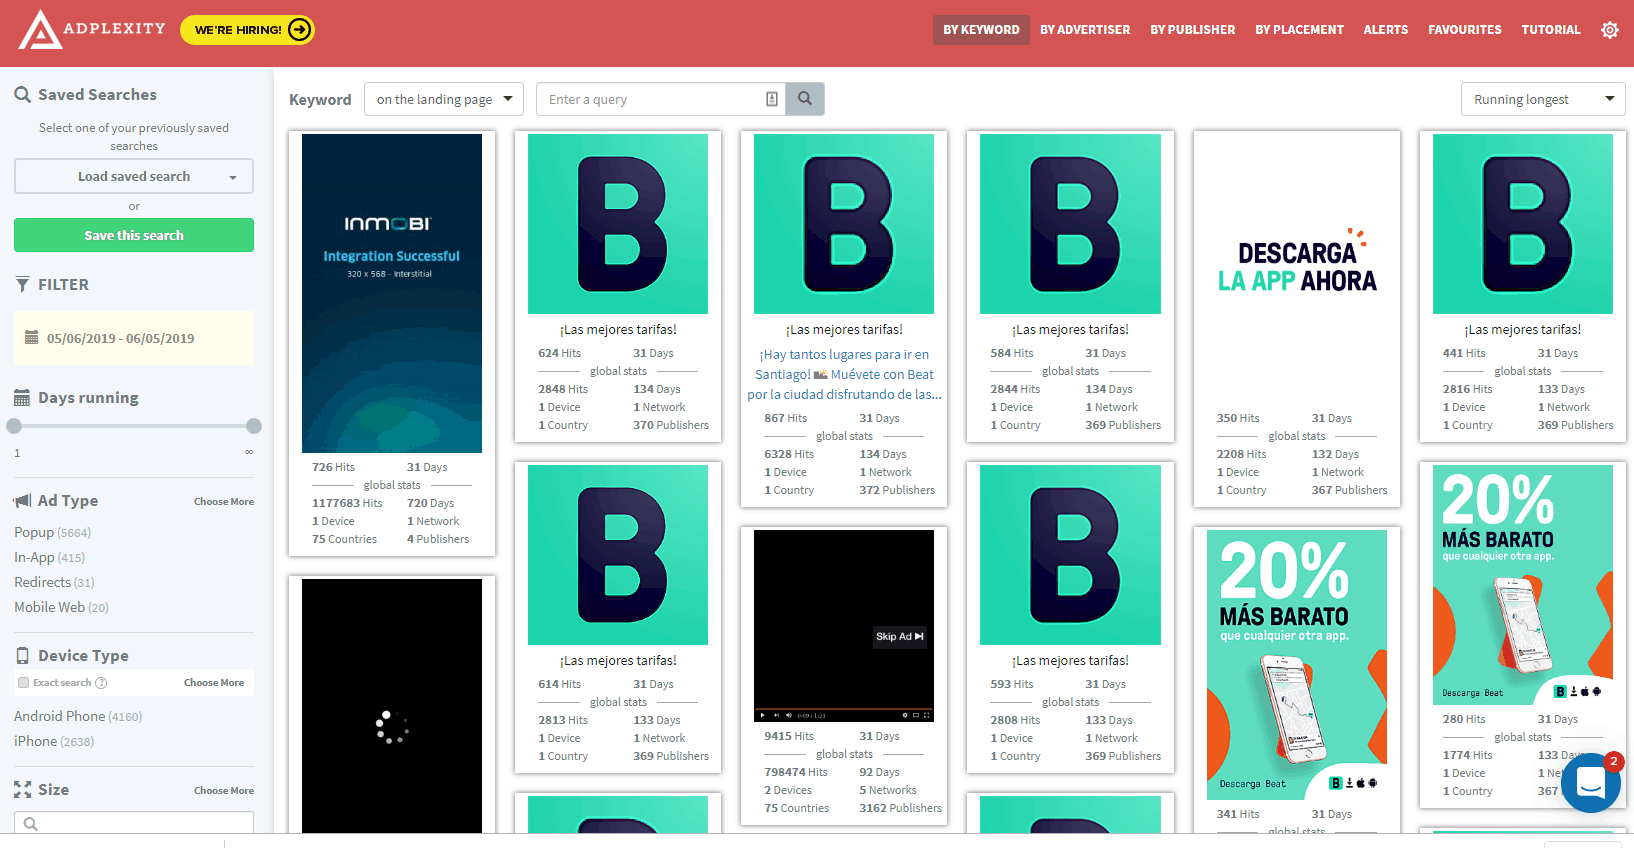Expand Size with Choose More

click(x=224, y=791)
